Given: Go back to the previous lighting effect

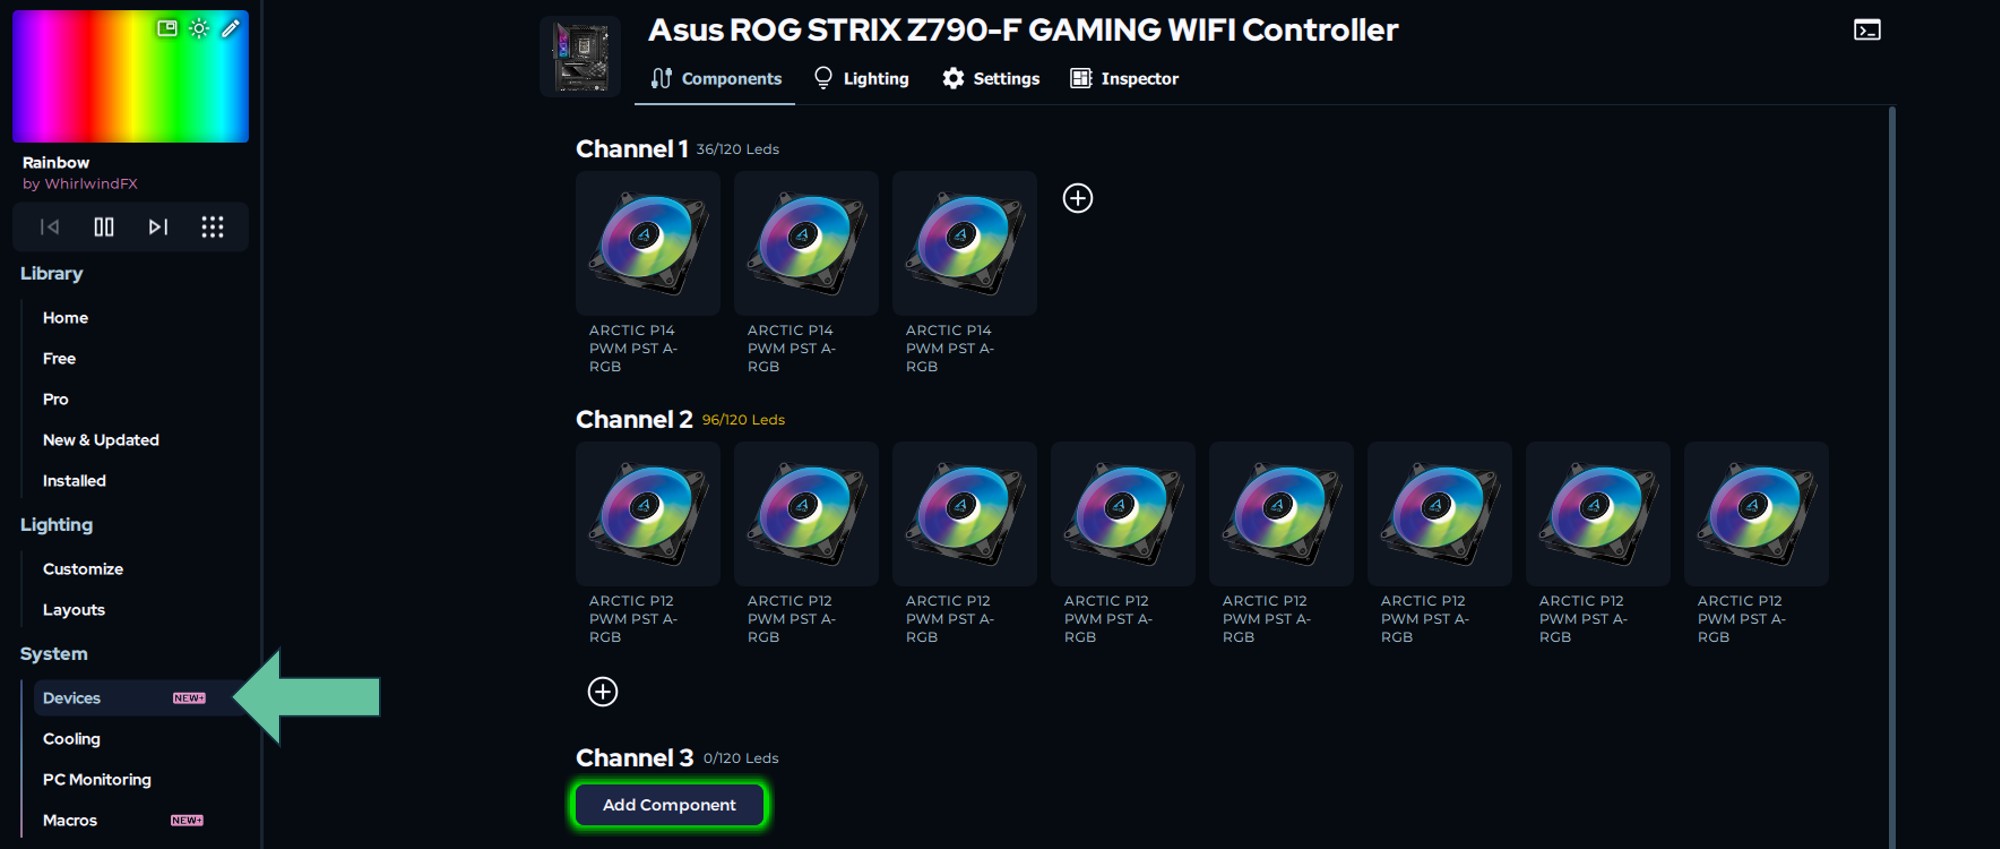Looking at the screenshot, I should pyautogui.click(x=49, y=227).
